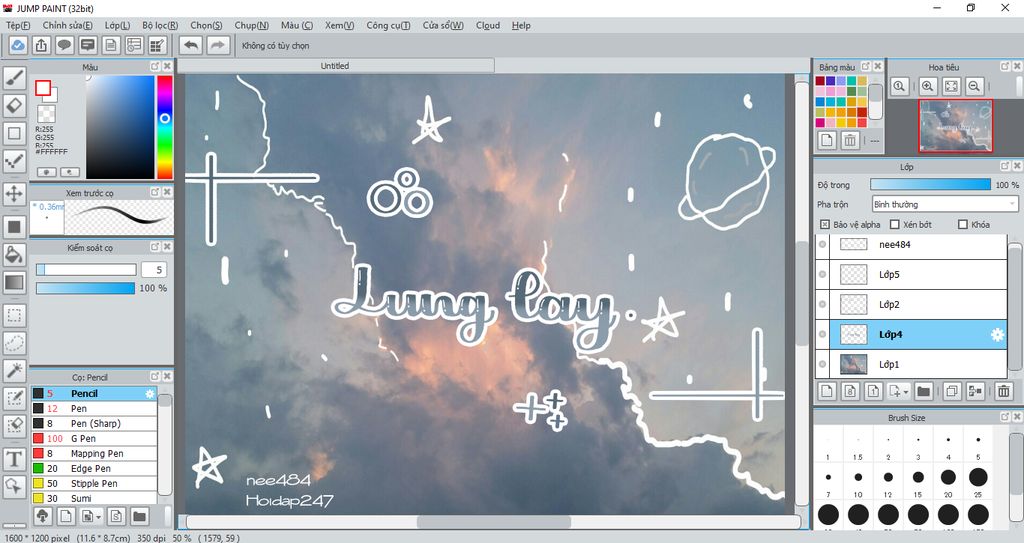Screen dimensions: 1024x543
Task: Open the add layer dropdown arrow
Action: pyautogui.click(x=906, y=392)
